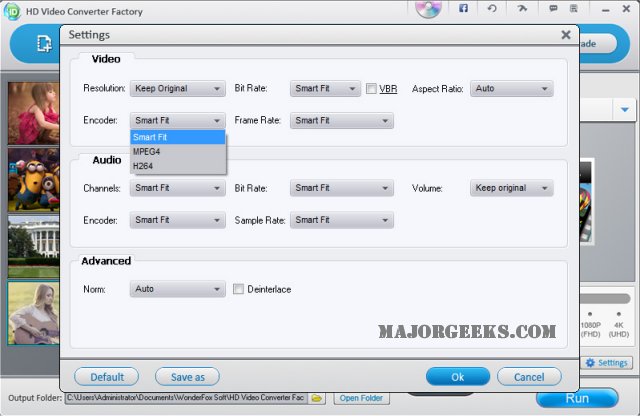Screen dimensions: 640x416
Task: Enable the VBR checkbox
Action: pyautogui.click(x=371, y=89)
